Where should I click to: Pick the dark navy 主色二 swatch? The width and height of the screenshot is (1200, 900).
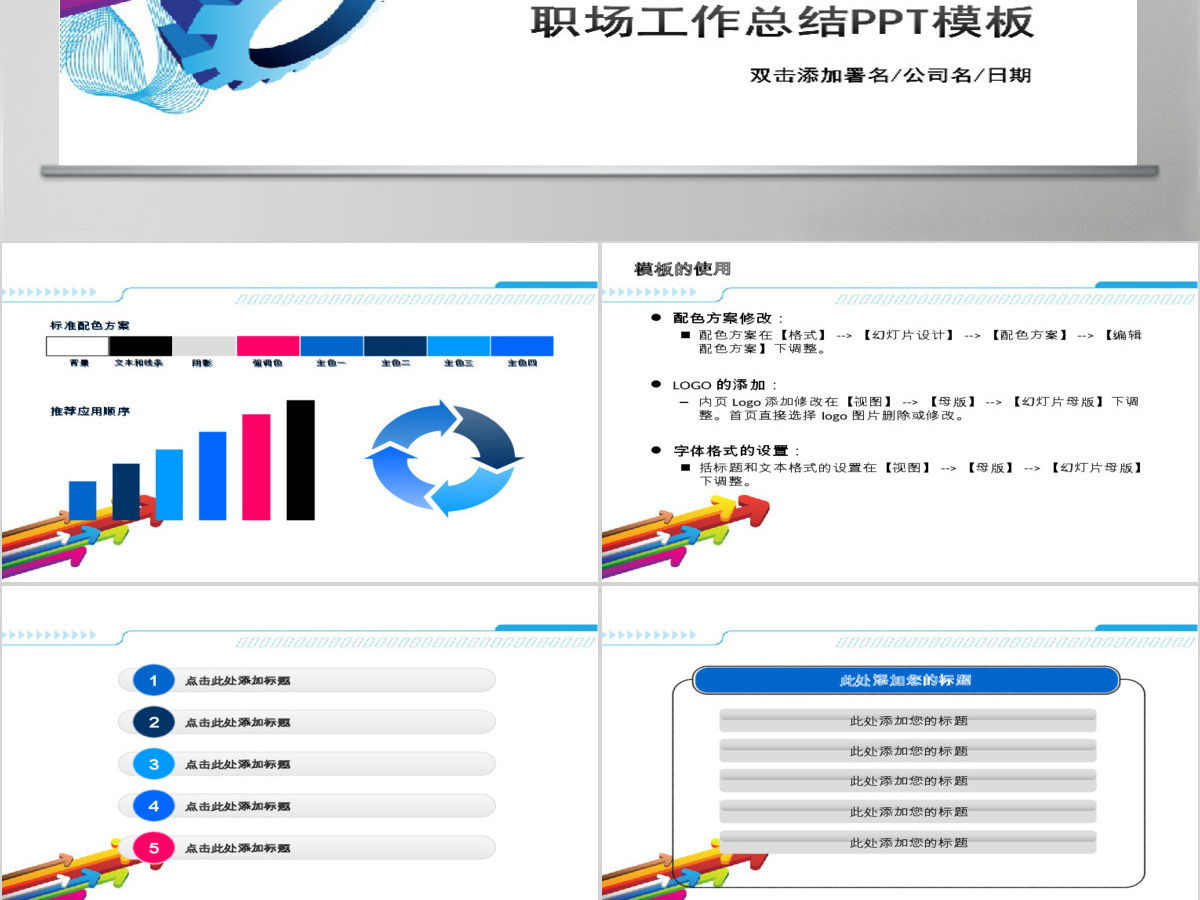coord(395,346)
